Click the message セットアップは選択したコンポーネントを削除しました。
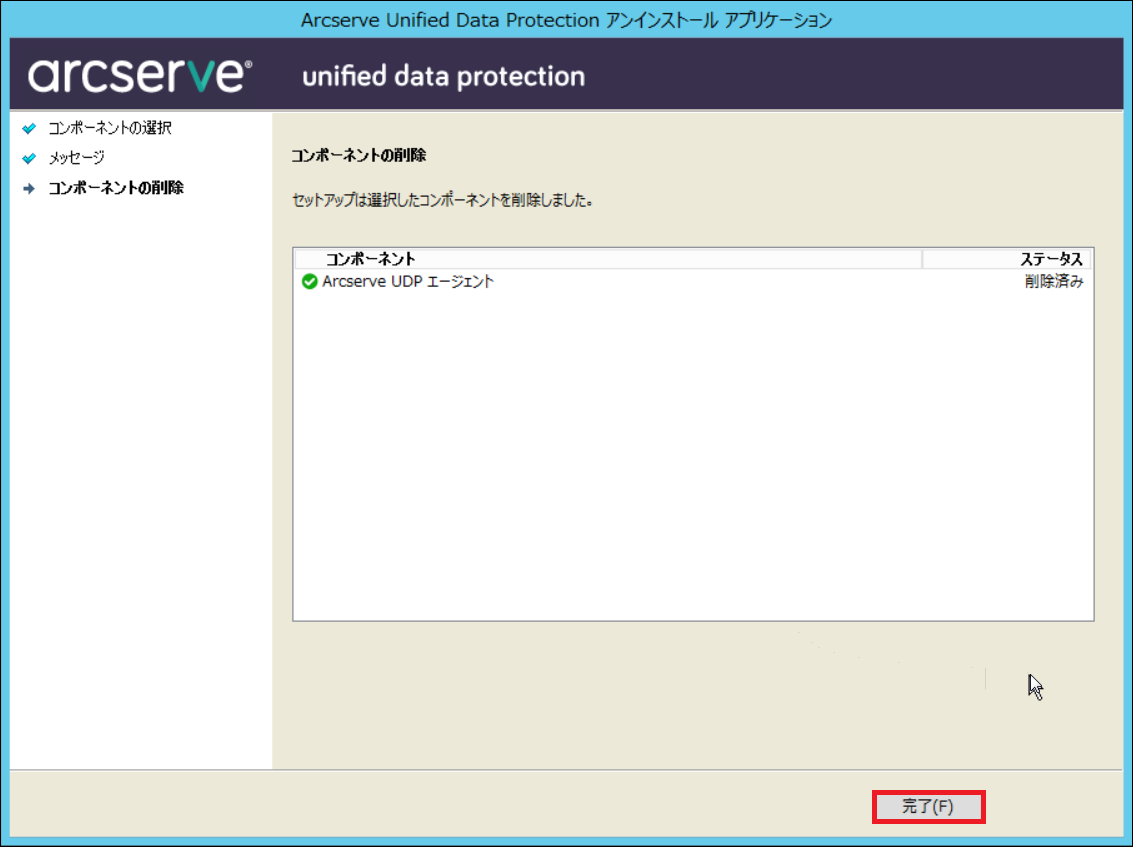Screen dimensions: 1133x847 point(442,200)
